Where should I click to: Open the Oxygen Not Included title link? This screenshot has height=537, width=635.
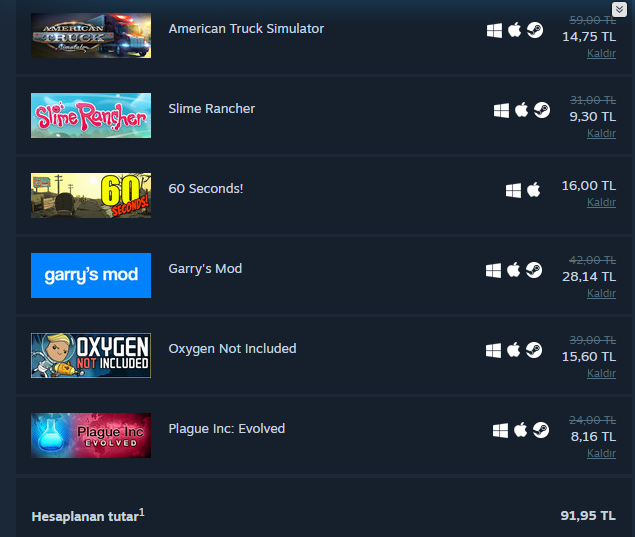click(232, 349)
